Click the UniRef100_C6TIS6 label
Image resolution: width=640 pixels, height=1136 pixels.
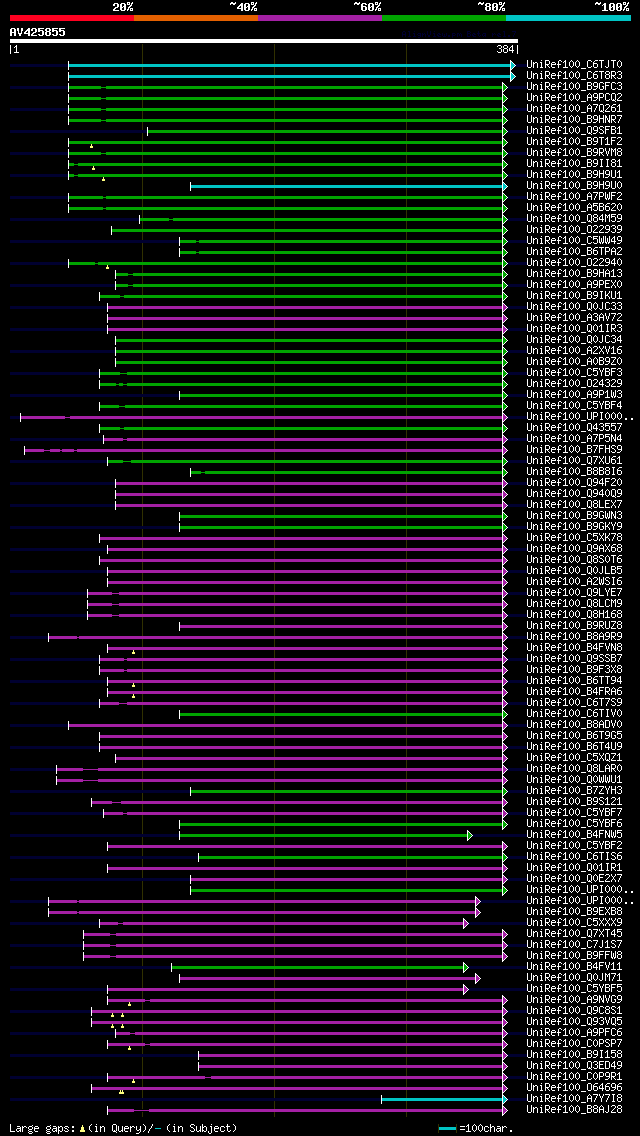tap(574, 858)
